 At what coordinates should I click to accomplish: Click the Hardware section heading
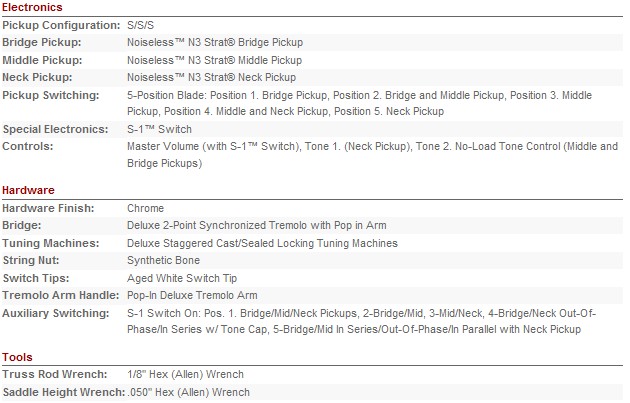[28, 190]
